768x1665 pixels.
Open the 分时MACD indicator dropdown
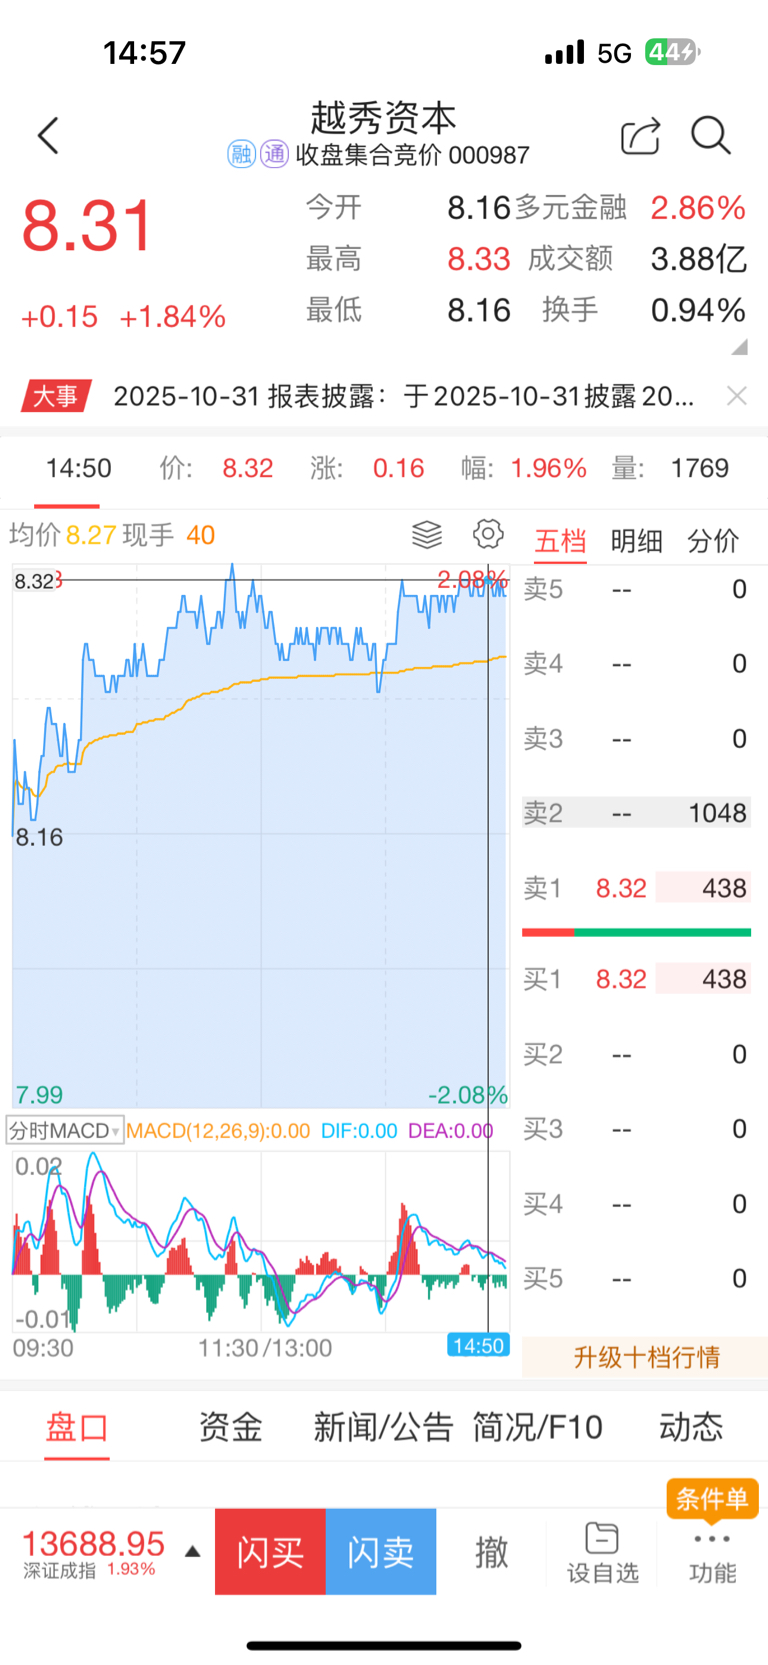click(x=65, y=1131)
